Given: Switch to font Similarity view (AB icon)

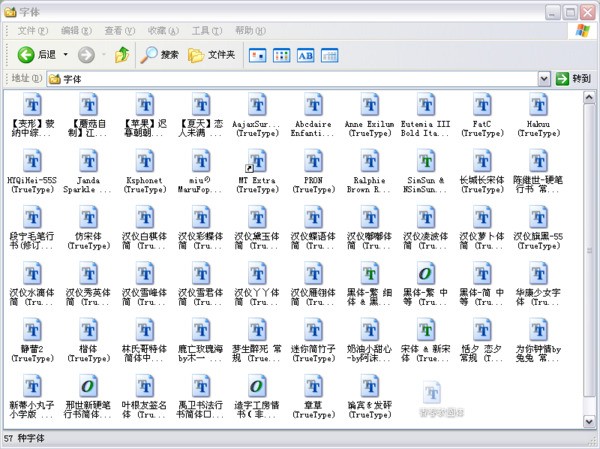Looking at the screenshot, I should point(305,55).
